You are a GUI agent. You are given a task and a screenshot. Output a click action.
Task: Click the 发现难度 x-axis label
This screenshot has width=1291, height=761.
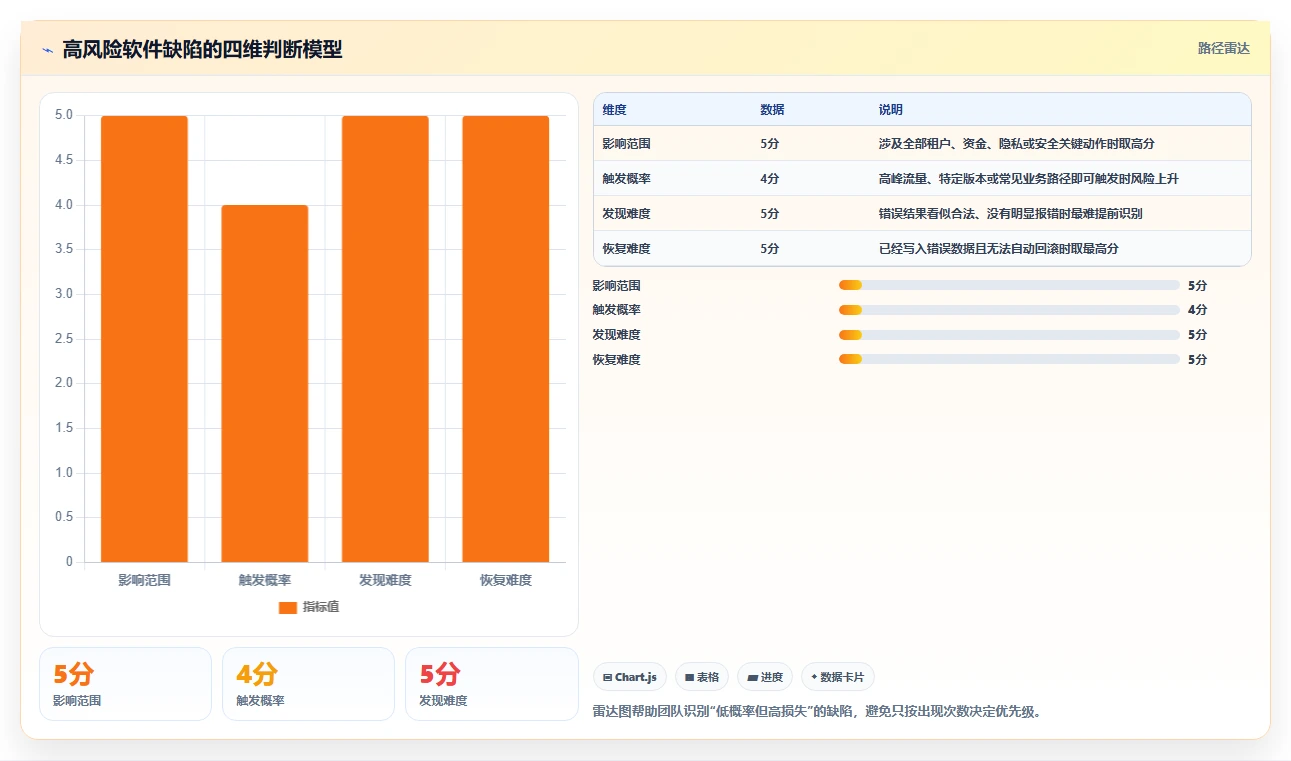[385, 580]
